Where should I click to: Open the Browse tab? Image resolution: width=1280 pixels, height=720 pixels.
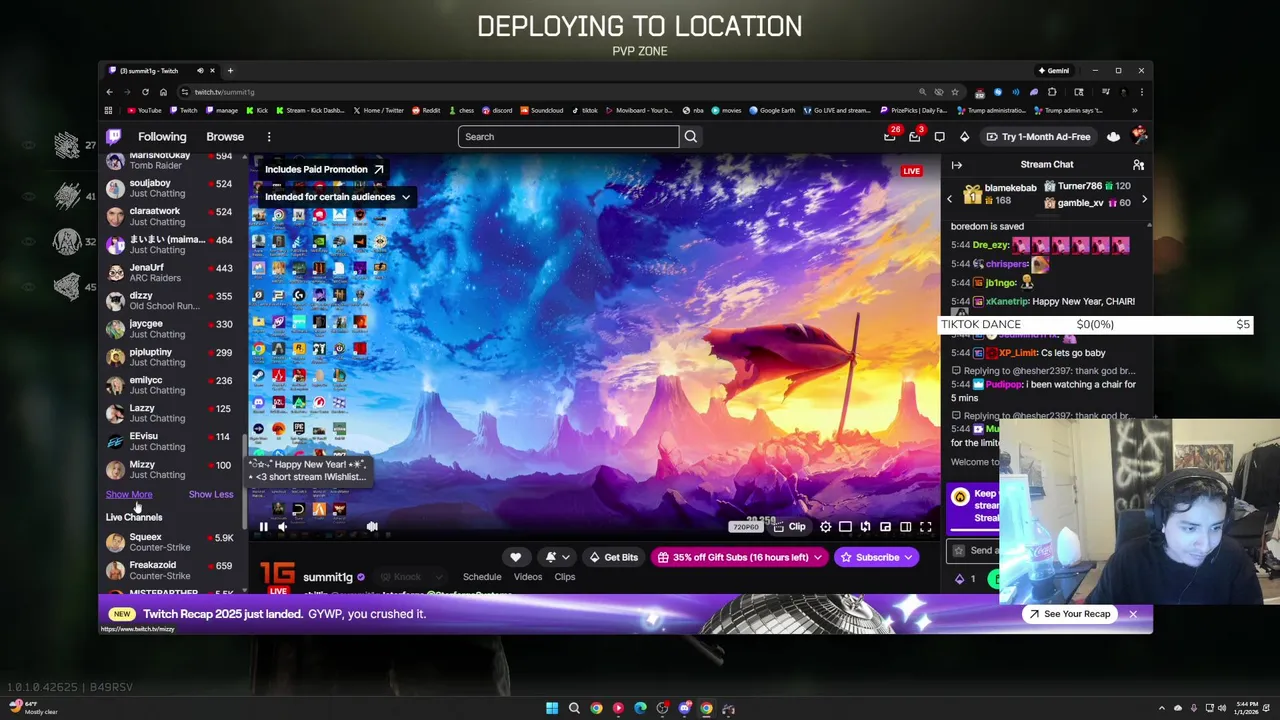(225, 137)
